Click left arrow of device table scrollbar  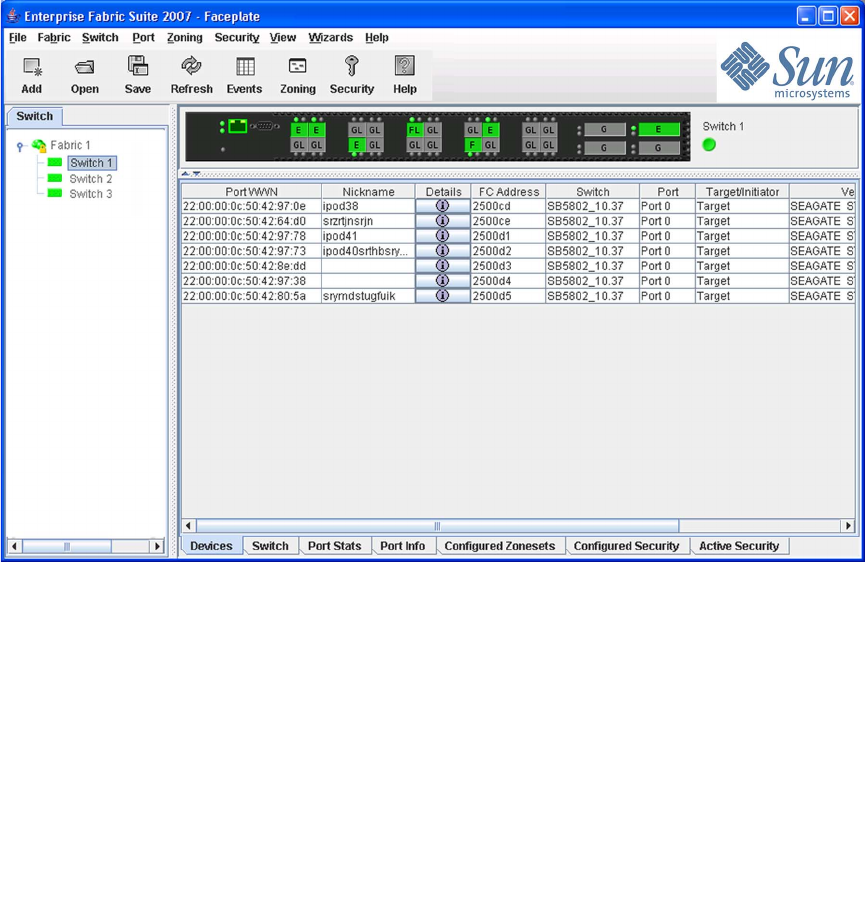pyautogui.click(x=189, y=526)
